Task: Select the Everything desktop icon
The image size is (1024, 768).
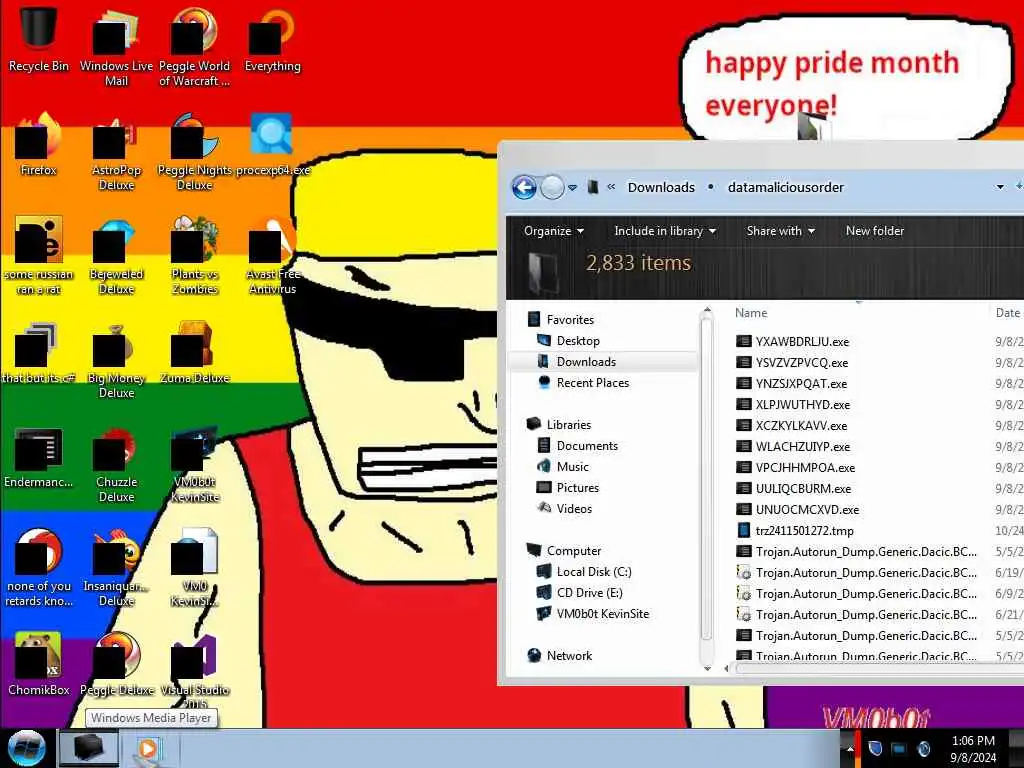Action: 272,40
